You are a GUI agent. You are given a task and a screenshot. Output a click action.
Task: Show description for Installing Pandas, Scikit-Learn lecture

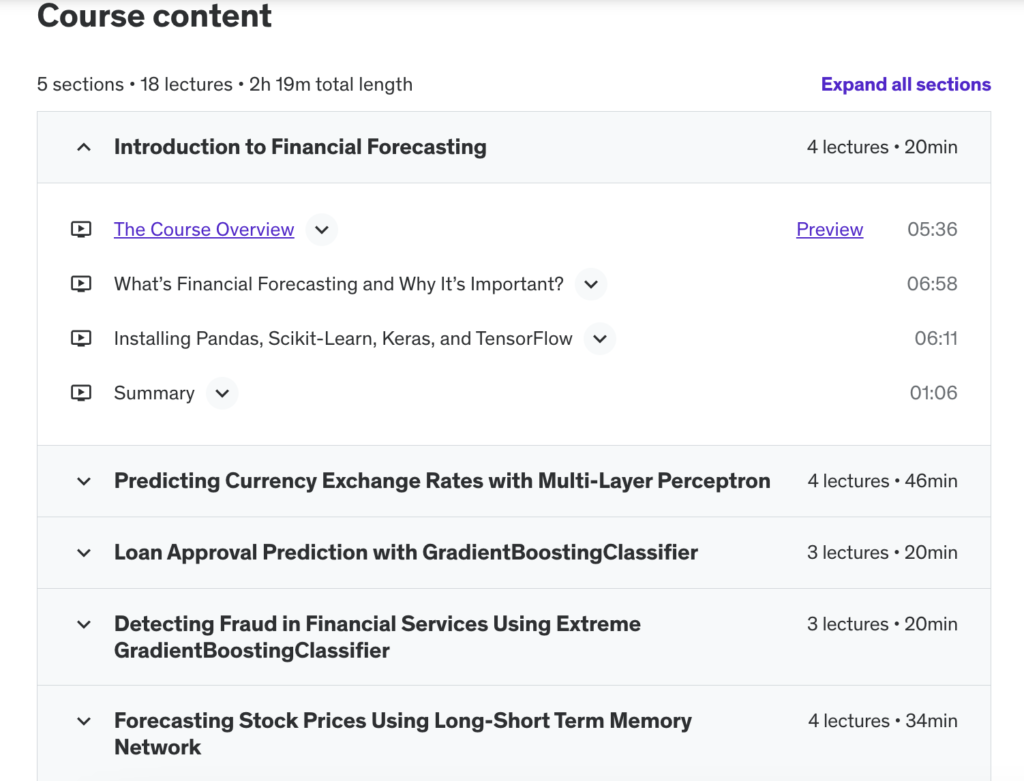600,339
